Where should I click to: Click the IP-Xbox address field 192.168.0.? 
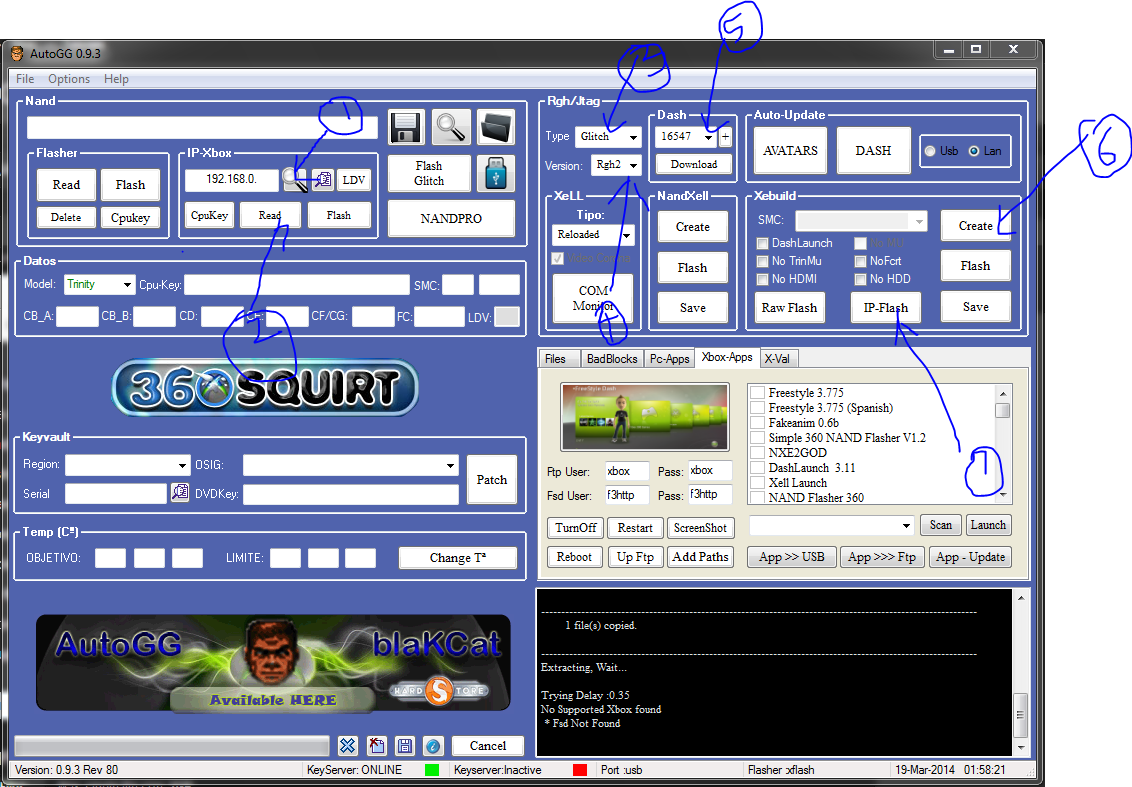[x=232, y=179]
